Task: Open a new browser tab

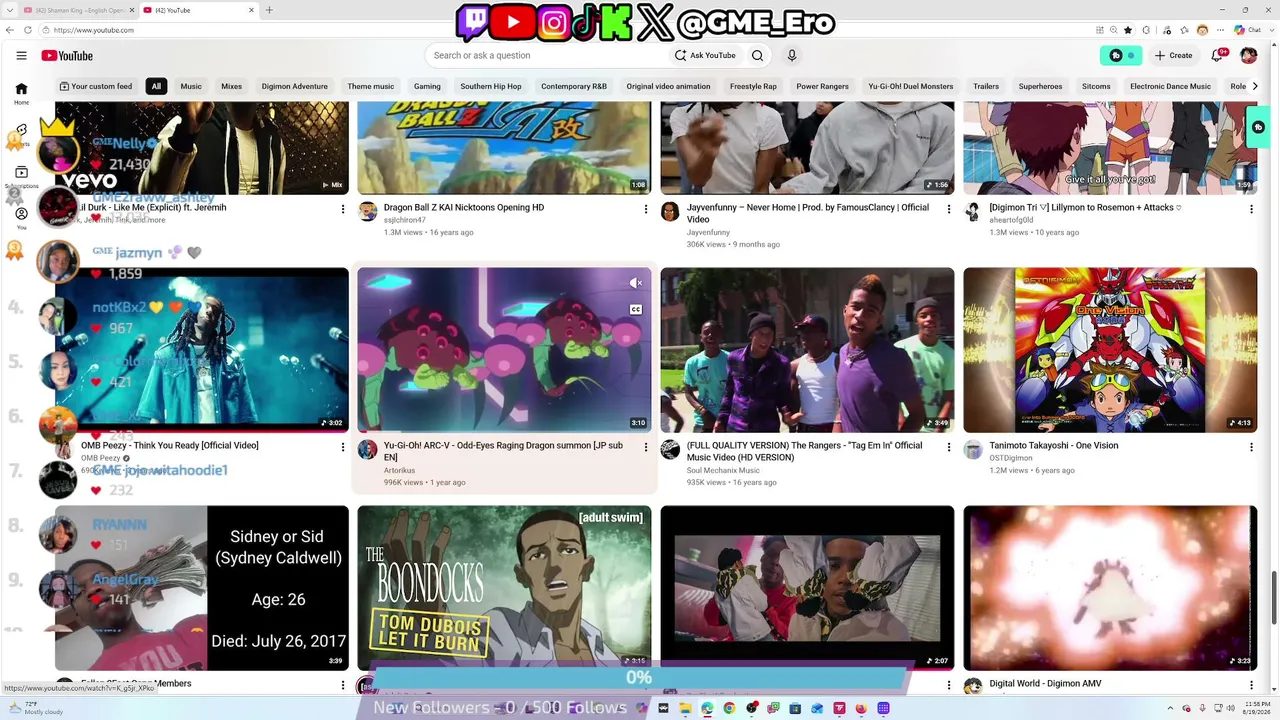Action: coord(269,10)
